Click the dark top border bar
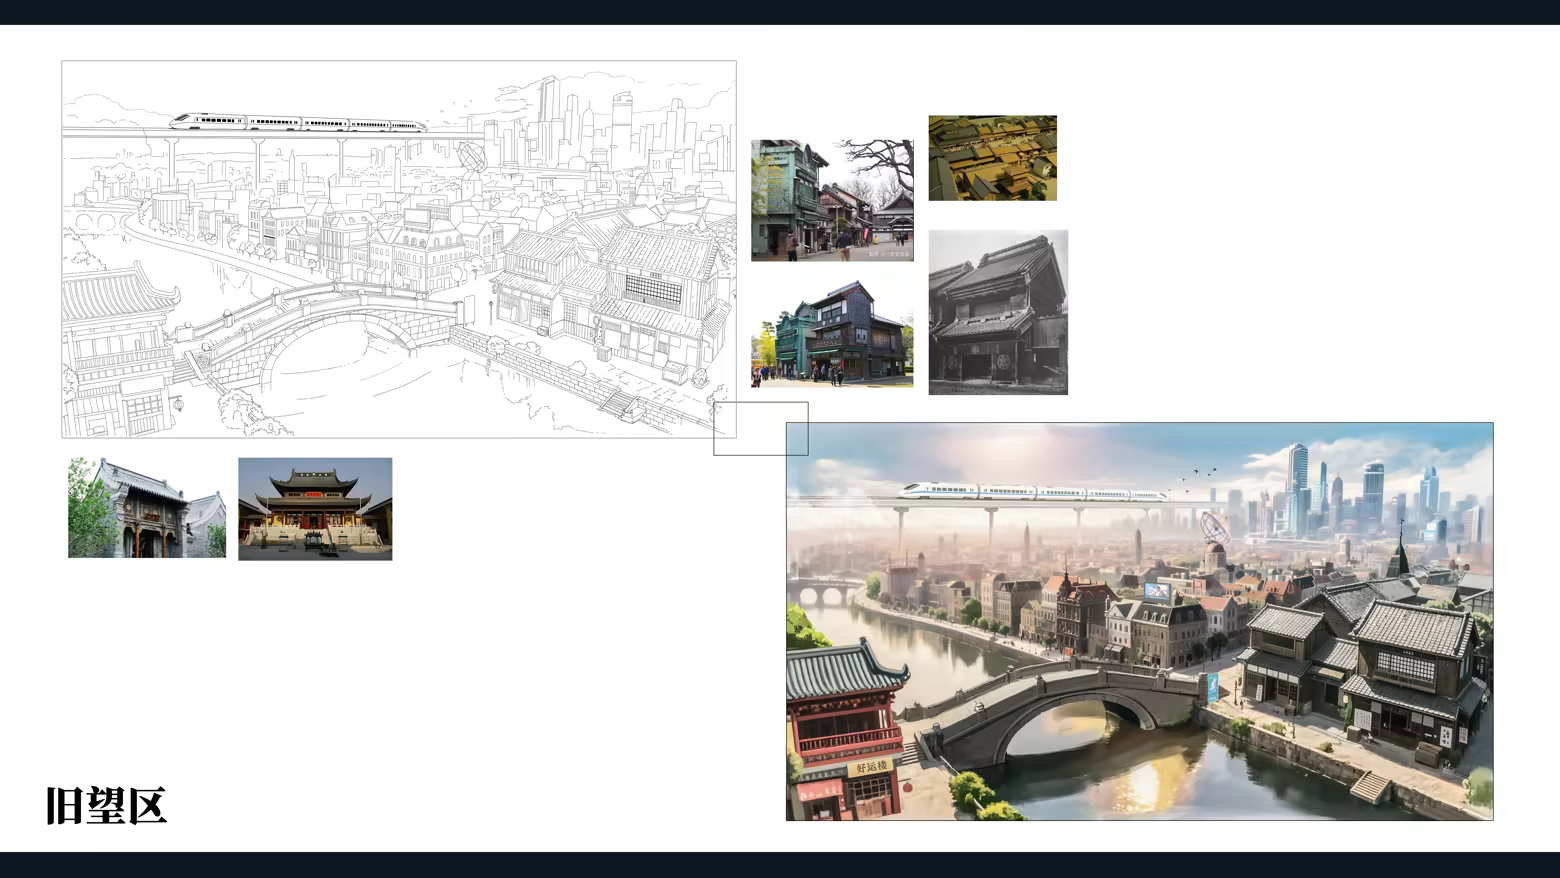The width and height of the screenshot is (1560, 878). click(x=780, y=12)
